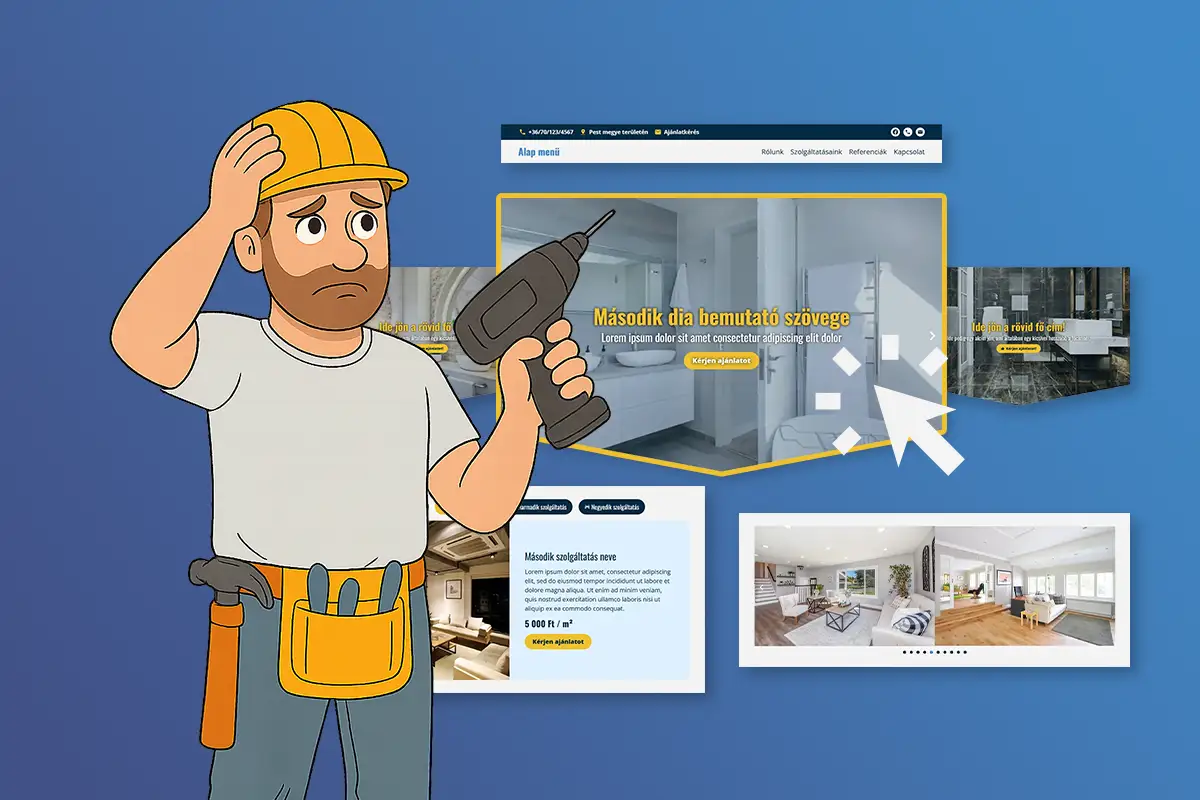
Task: Click the last gallery pagination dot
Action: point(965,652)
